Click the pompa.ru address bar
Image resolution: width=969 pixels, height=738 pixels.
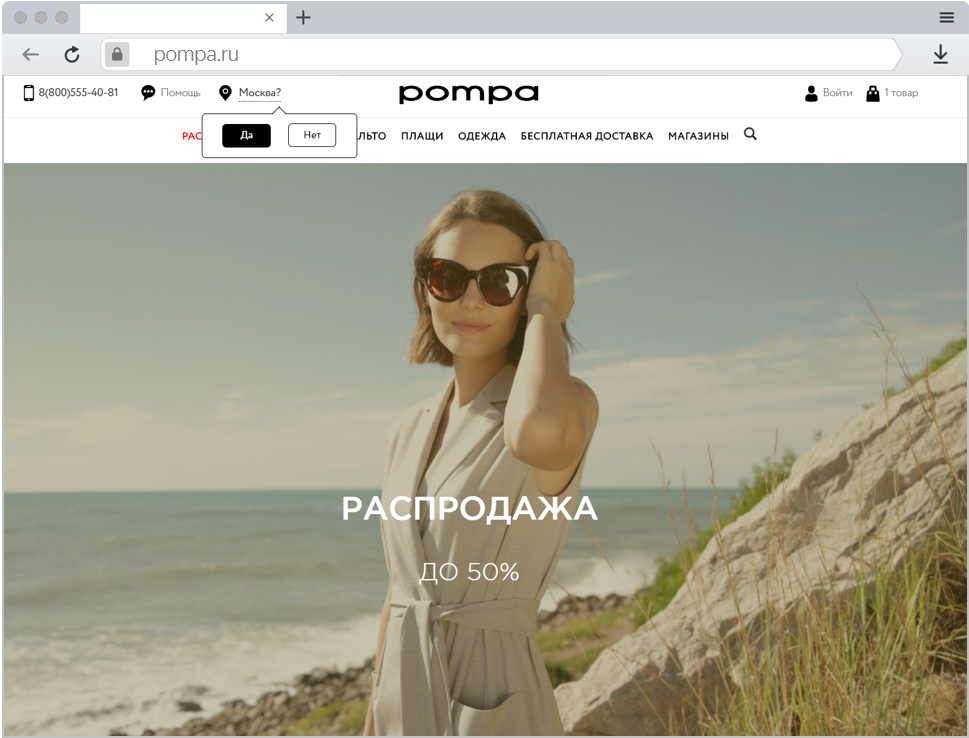point(501,54)
